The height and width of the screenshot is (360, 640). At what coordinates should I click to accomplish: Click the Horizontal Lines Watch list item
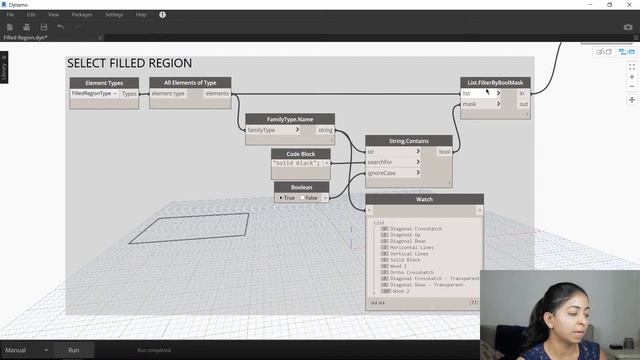(412, 247)
